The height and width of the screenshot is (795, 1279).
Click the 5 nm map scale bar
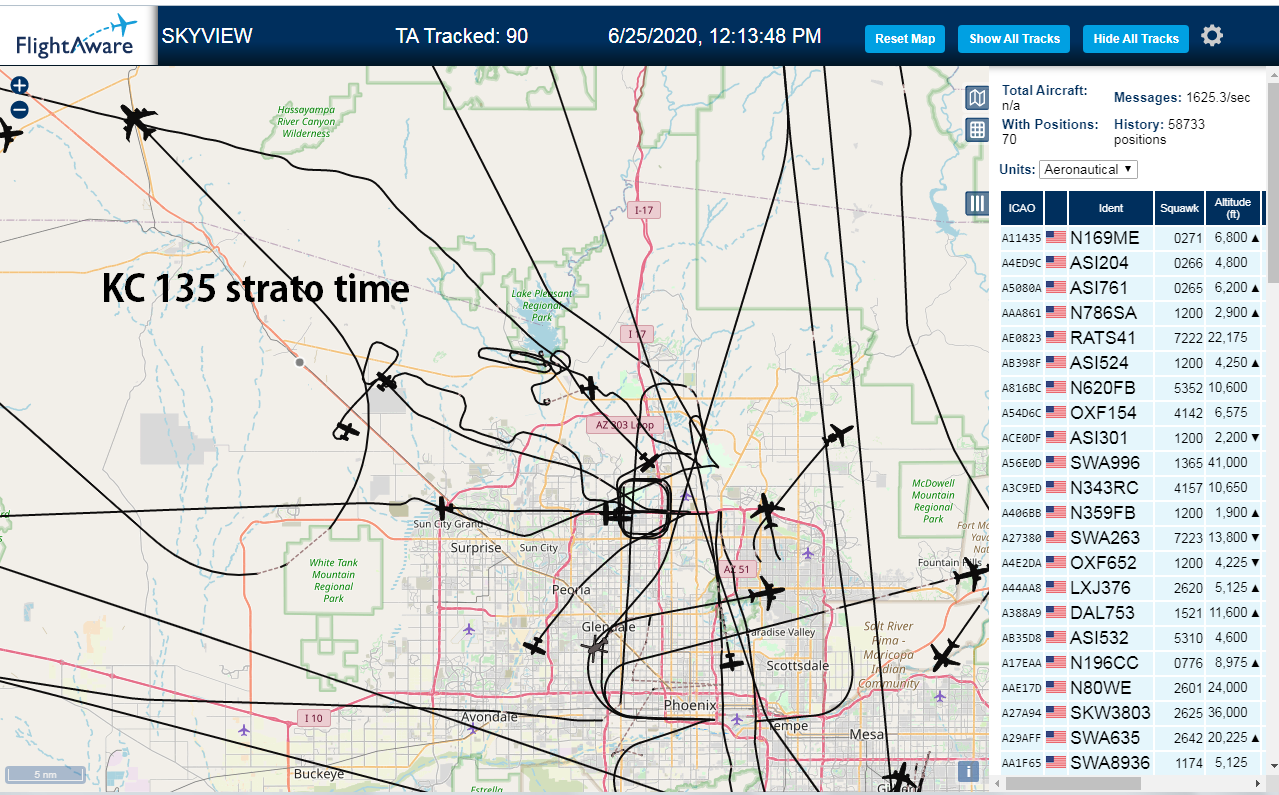click(46, 774)
